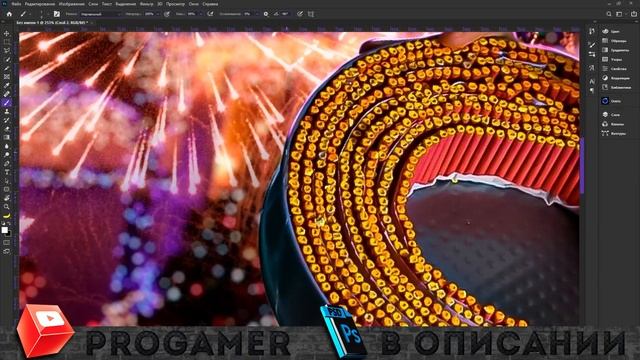The width and height of the screenshot is (640, 360).
Task: Select the Rectangular Marquee tool
Action: click(x=7, y=42)
